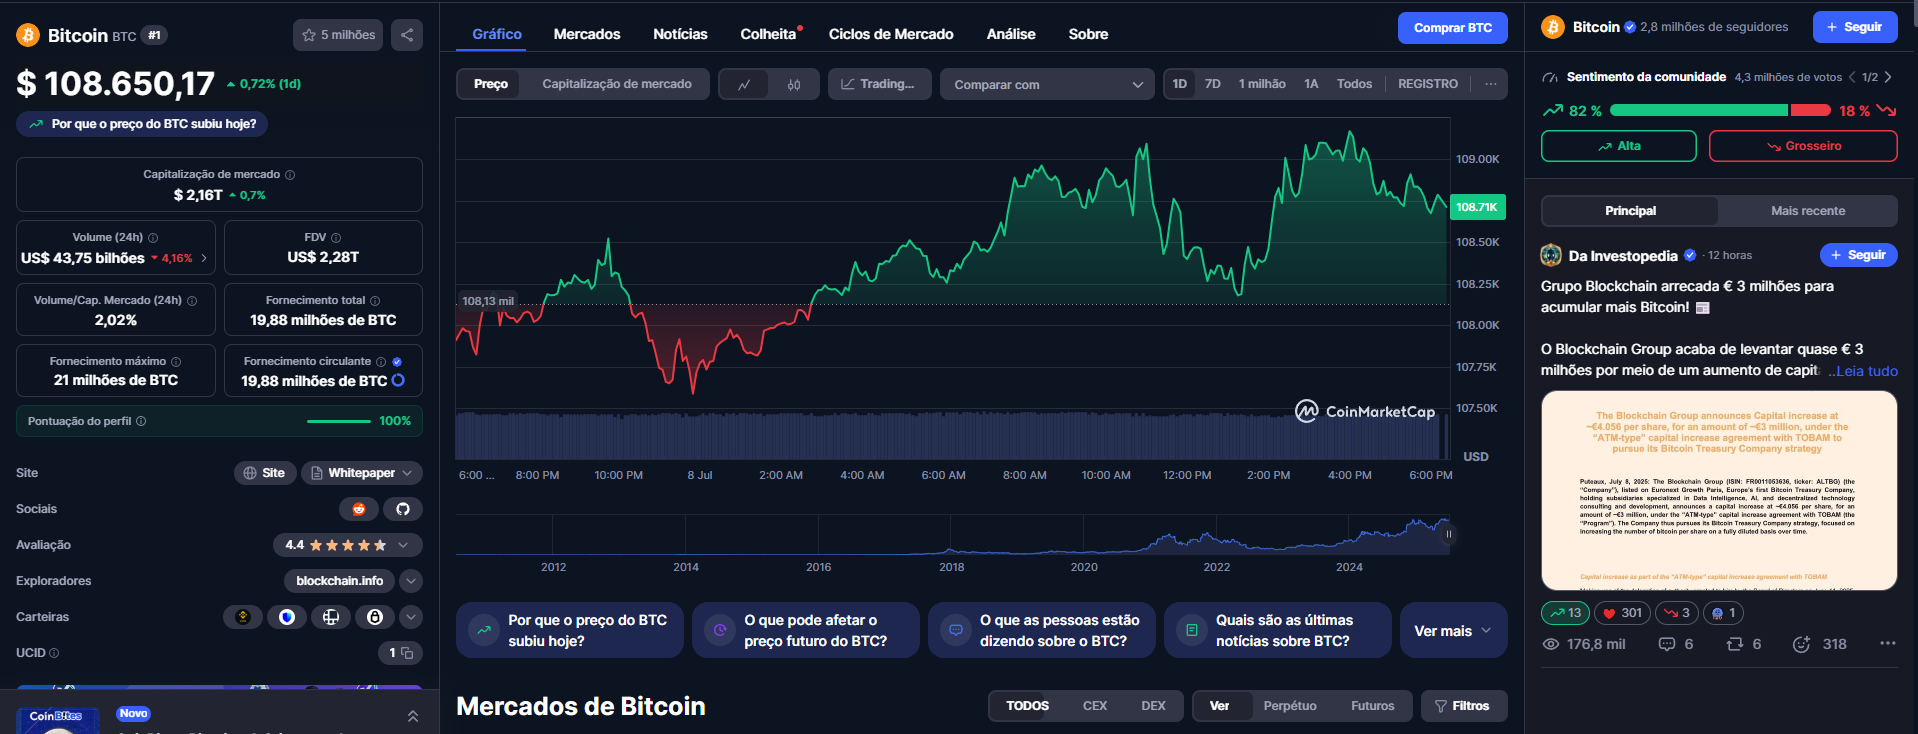Screen dimensions: 1918x734
Task: Switch chart to Capitalização de mercado view
Action: click(617, 84)
